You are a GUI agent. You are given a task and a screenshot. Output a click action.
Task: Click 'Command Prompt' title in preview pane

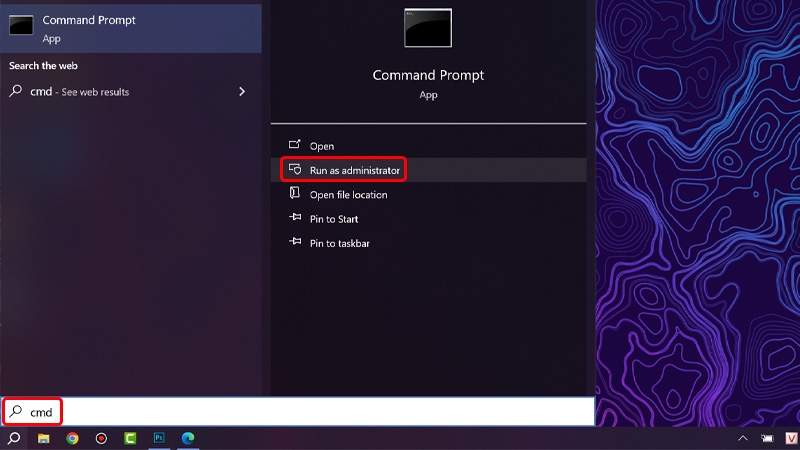click(x=428, y=75)
